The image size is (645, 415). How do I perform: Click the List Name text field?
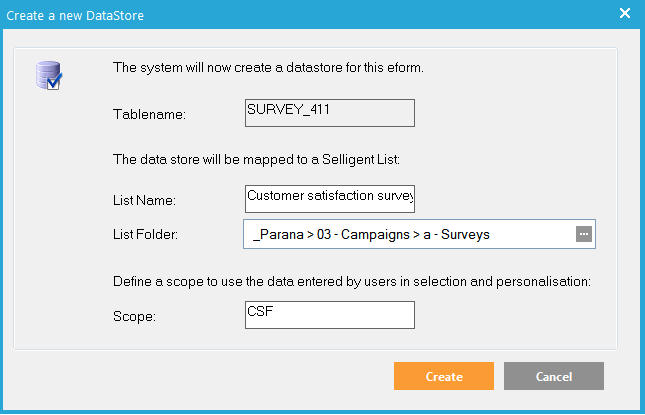pos(329,198)
